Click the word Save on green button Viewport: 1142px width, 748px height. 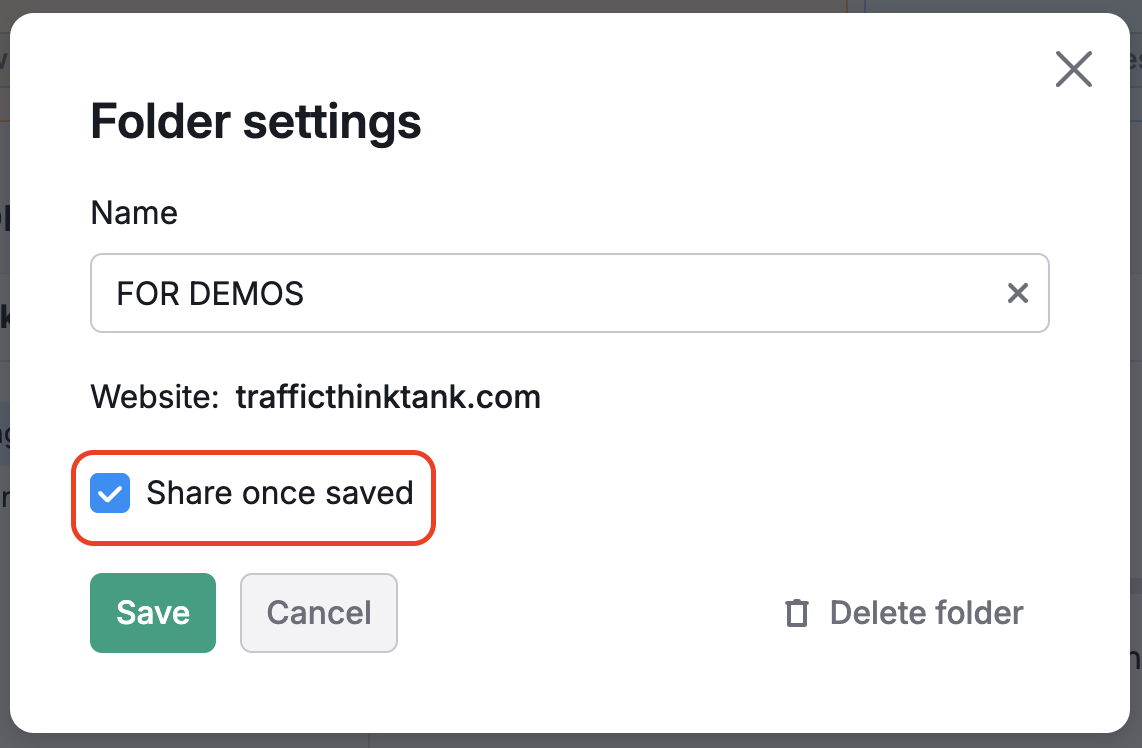(x=153, y=613)
